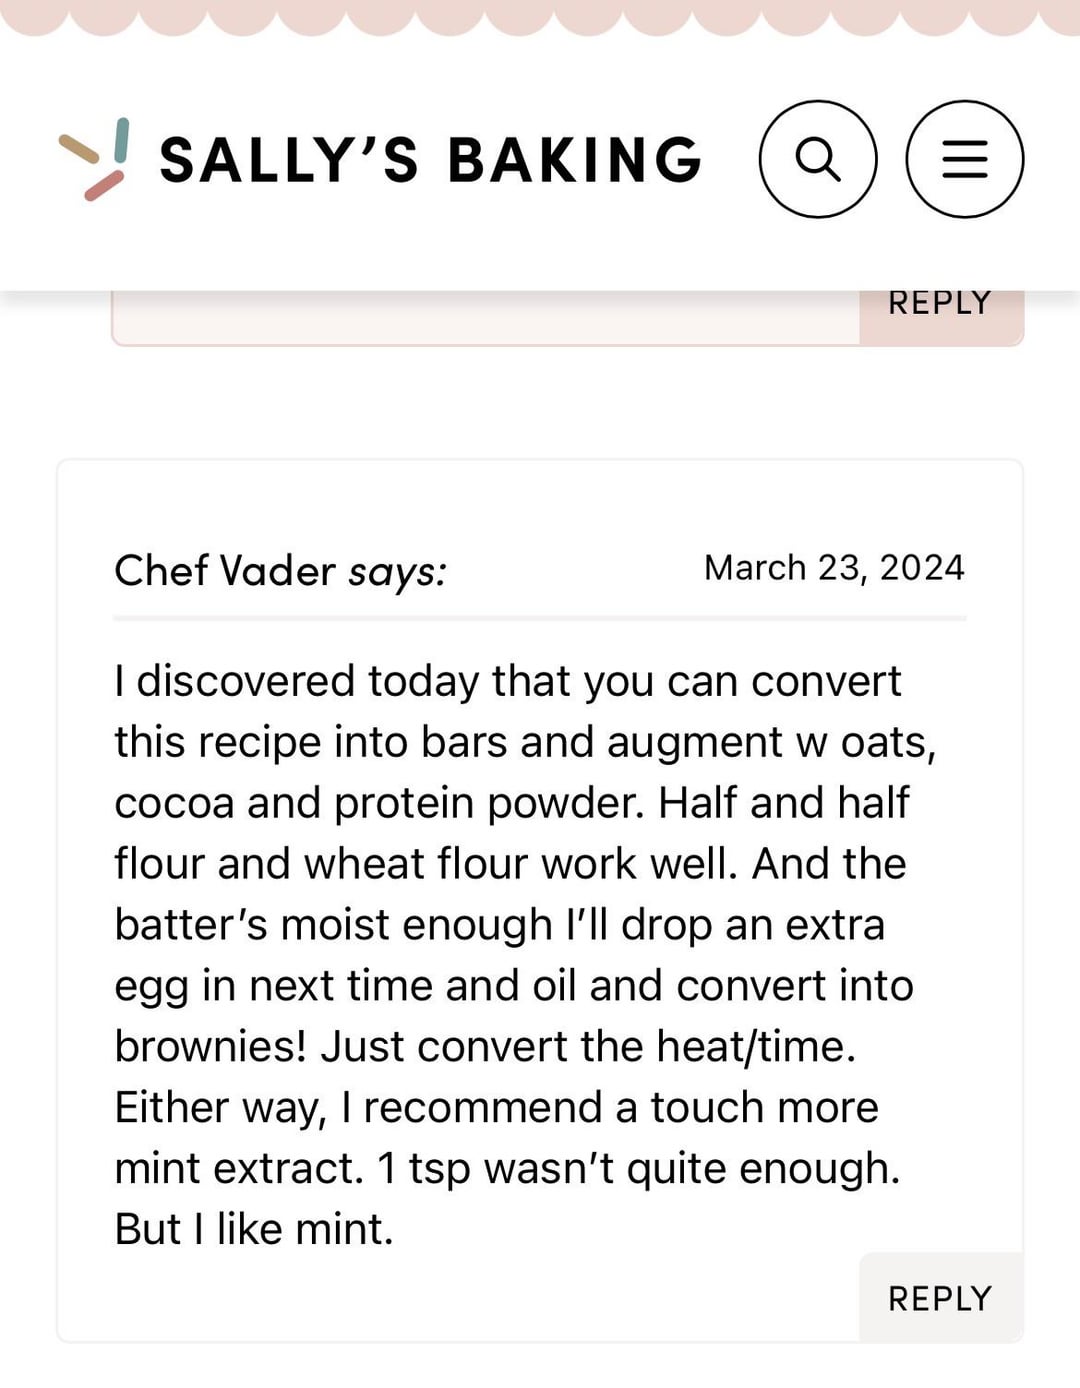The height and width of the screenshot is (1388, 1080).
Task: Go to Sally's Baking home via site title
Action: [x=431, y=160]
